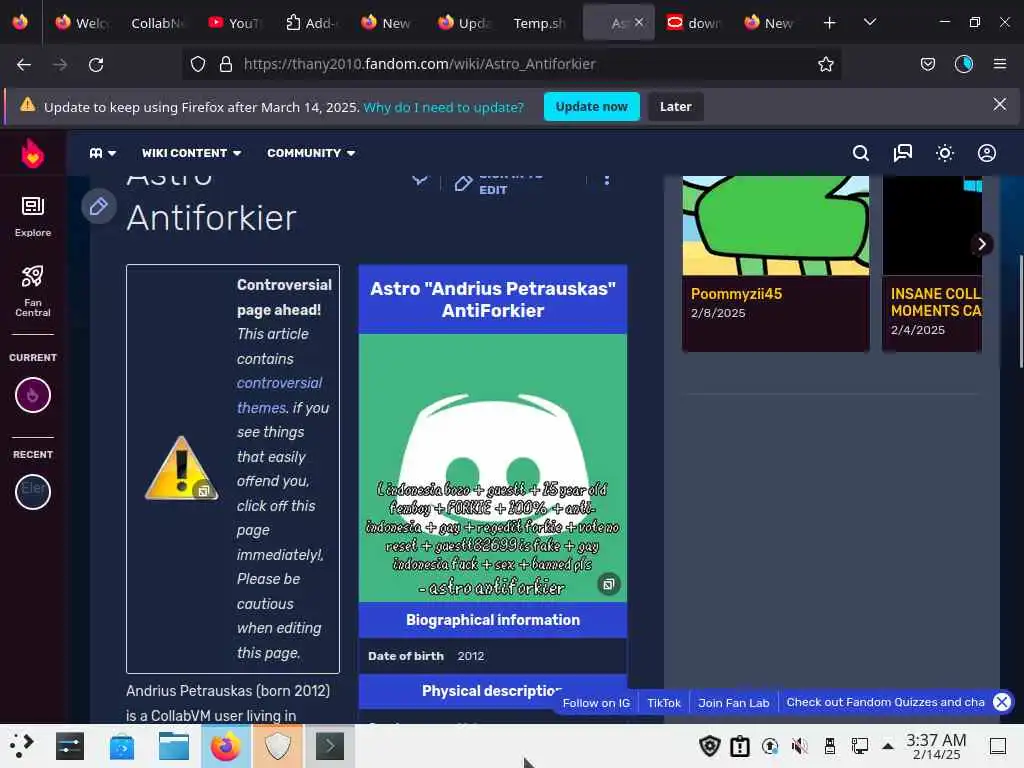Dismiss the Firefox update notification bar
The width and height of the screenshot is (1024, 768).
[x=999, y=104]
